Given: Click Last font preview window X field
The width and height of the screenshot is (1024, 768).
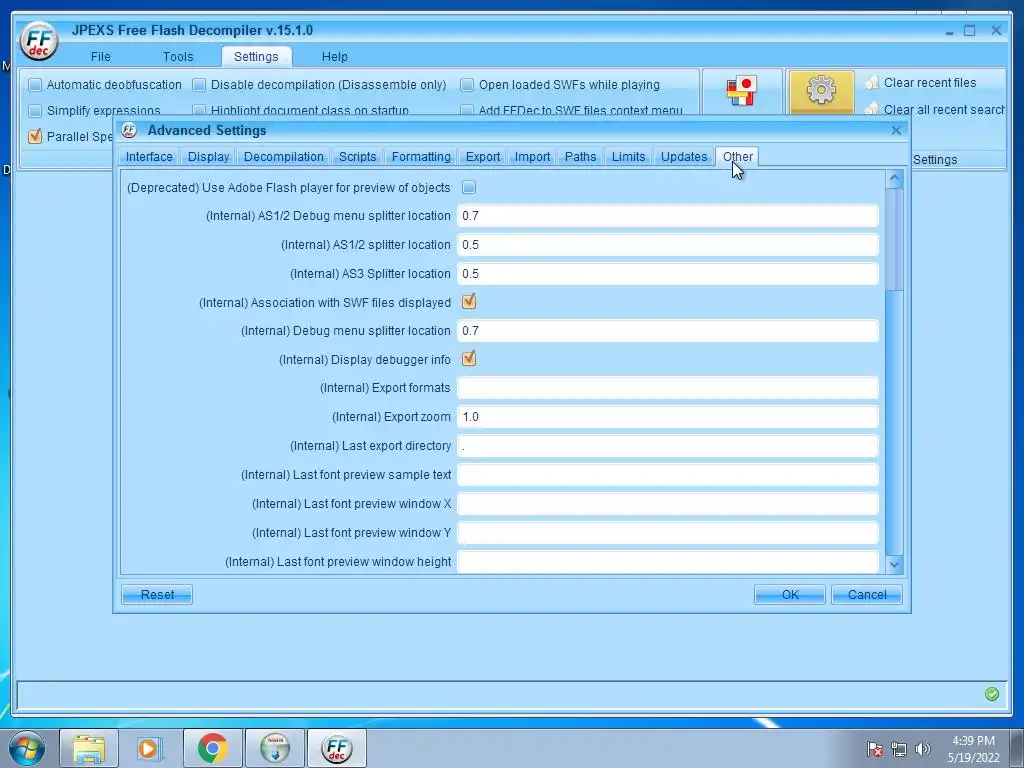Looking at the screenshot, I should click(667, 504).
